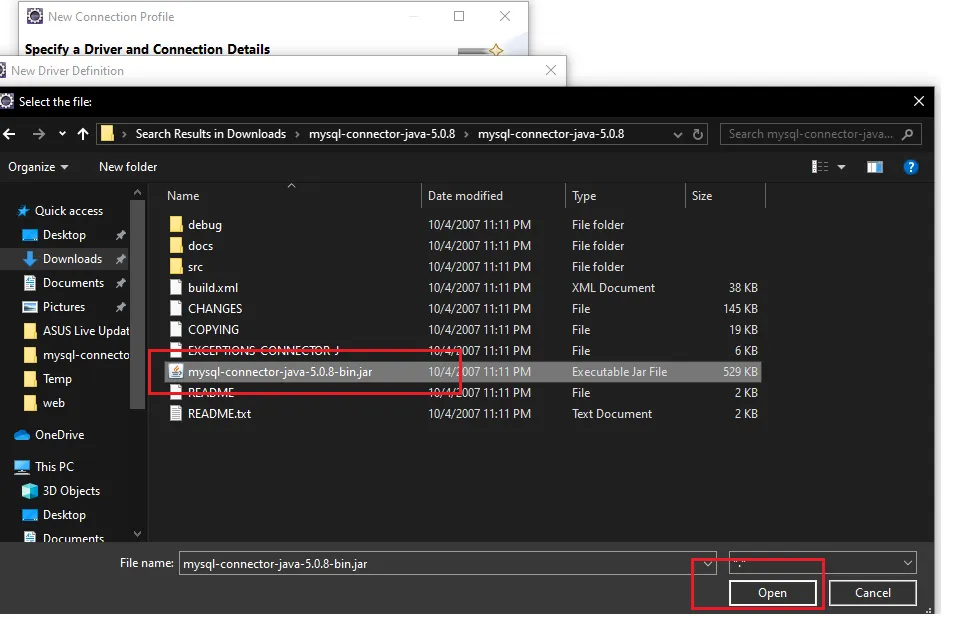The height and width of the screenshot is (618, 970).
Task: Click the sidebar scroll down arrow
Action: (x=137, y=534)
